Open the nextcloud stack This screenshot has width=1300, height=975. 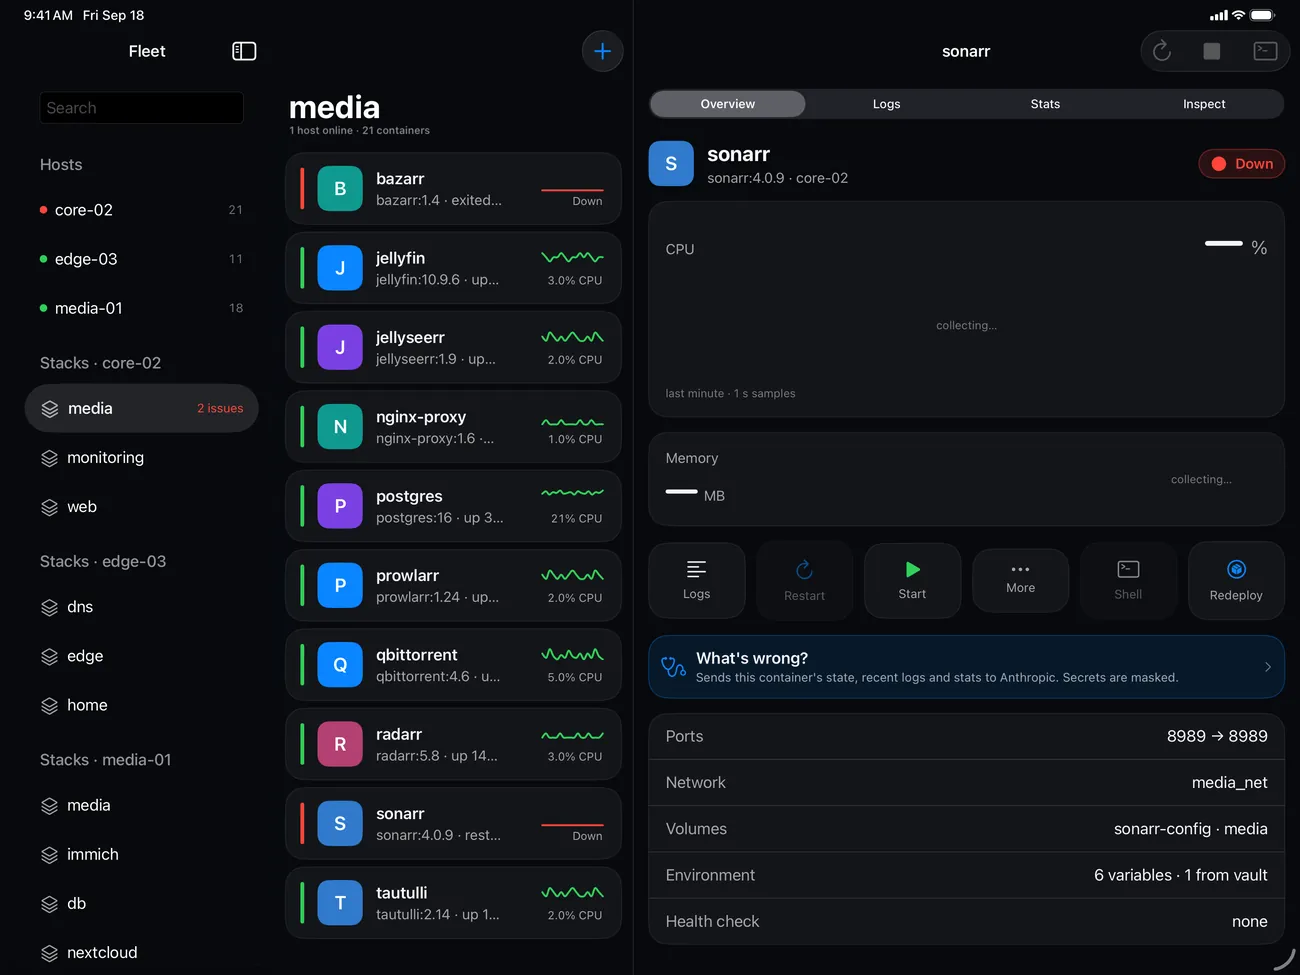141,953
